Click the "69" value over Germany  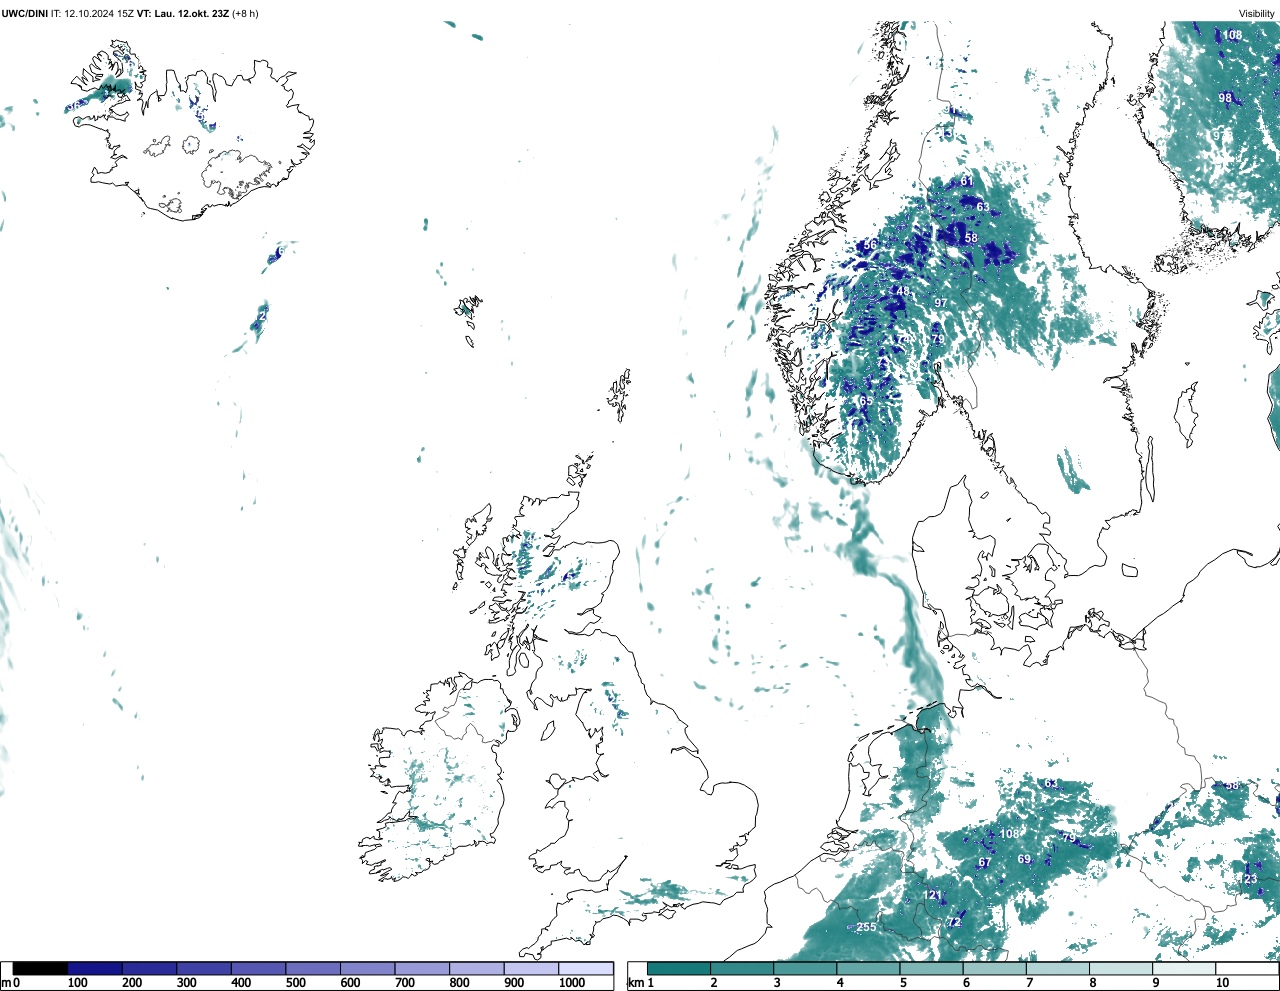[x=1024, y=859]
